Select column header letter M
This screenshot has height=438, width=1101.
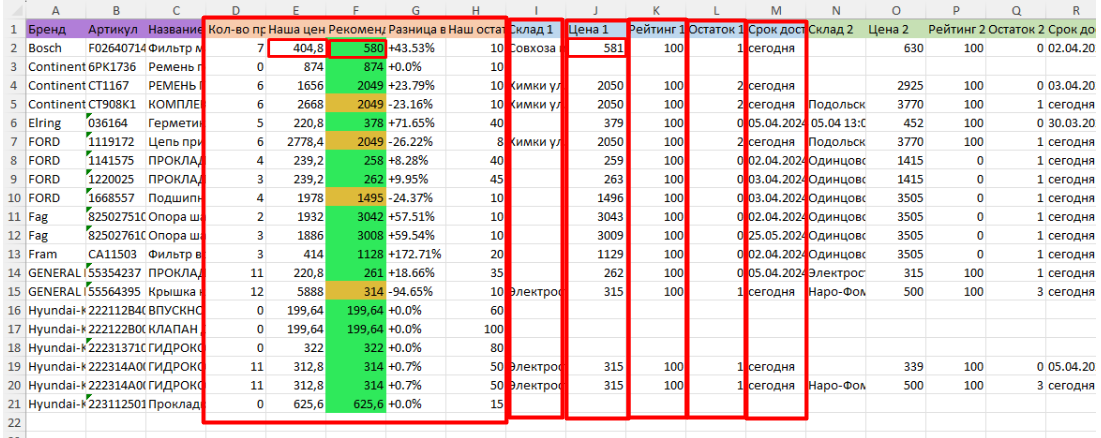pos(777,11)
